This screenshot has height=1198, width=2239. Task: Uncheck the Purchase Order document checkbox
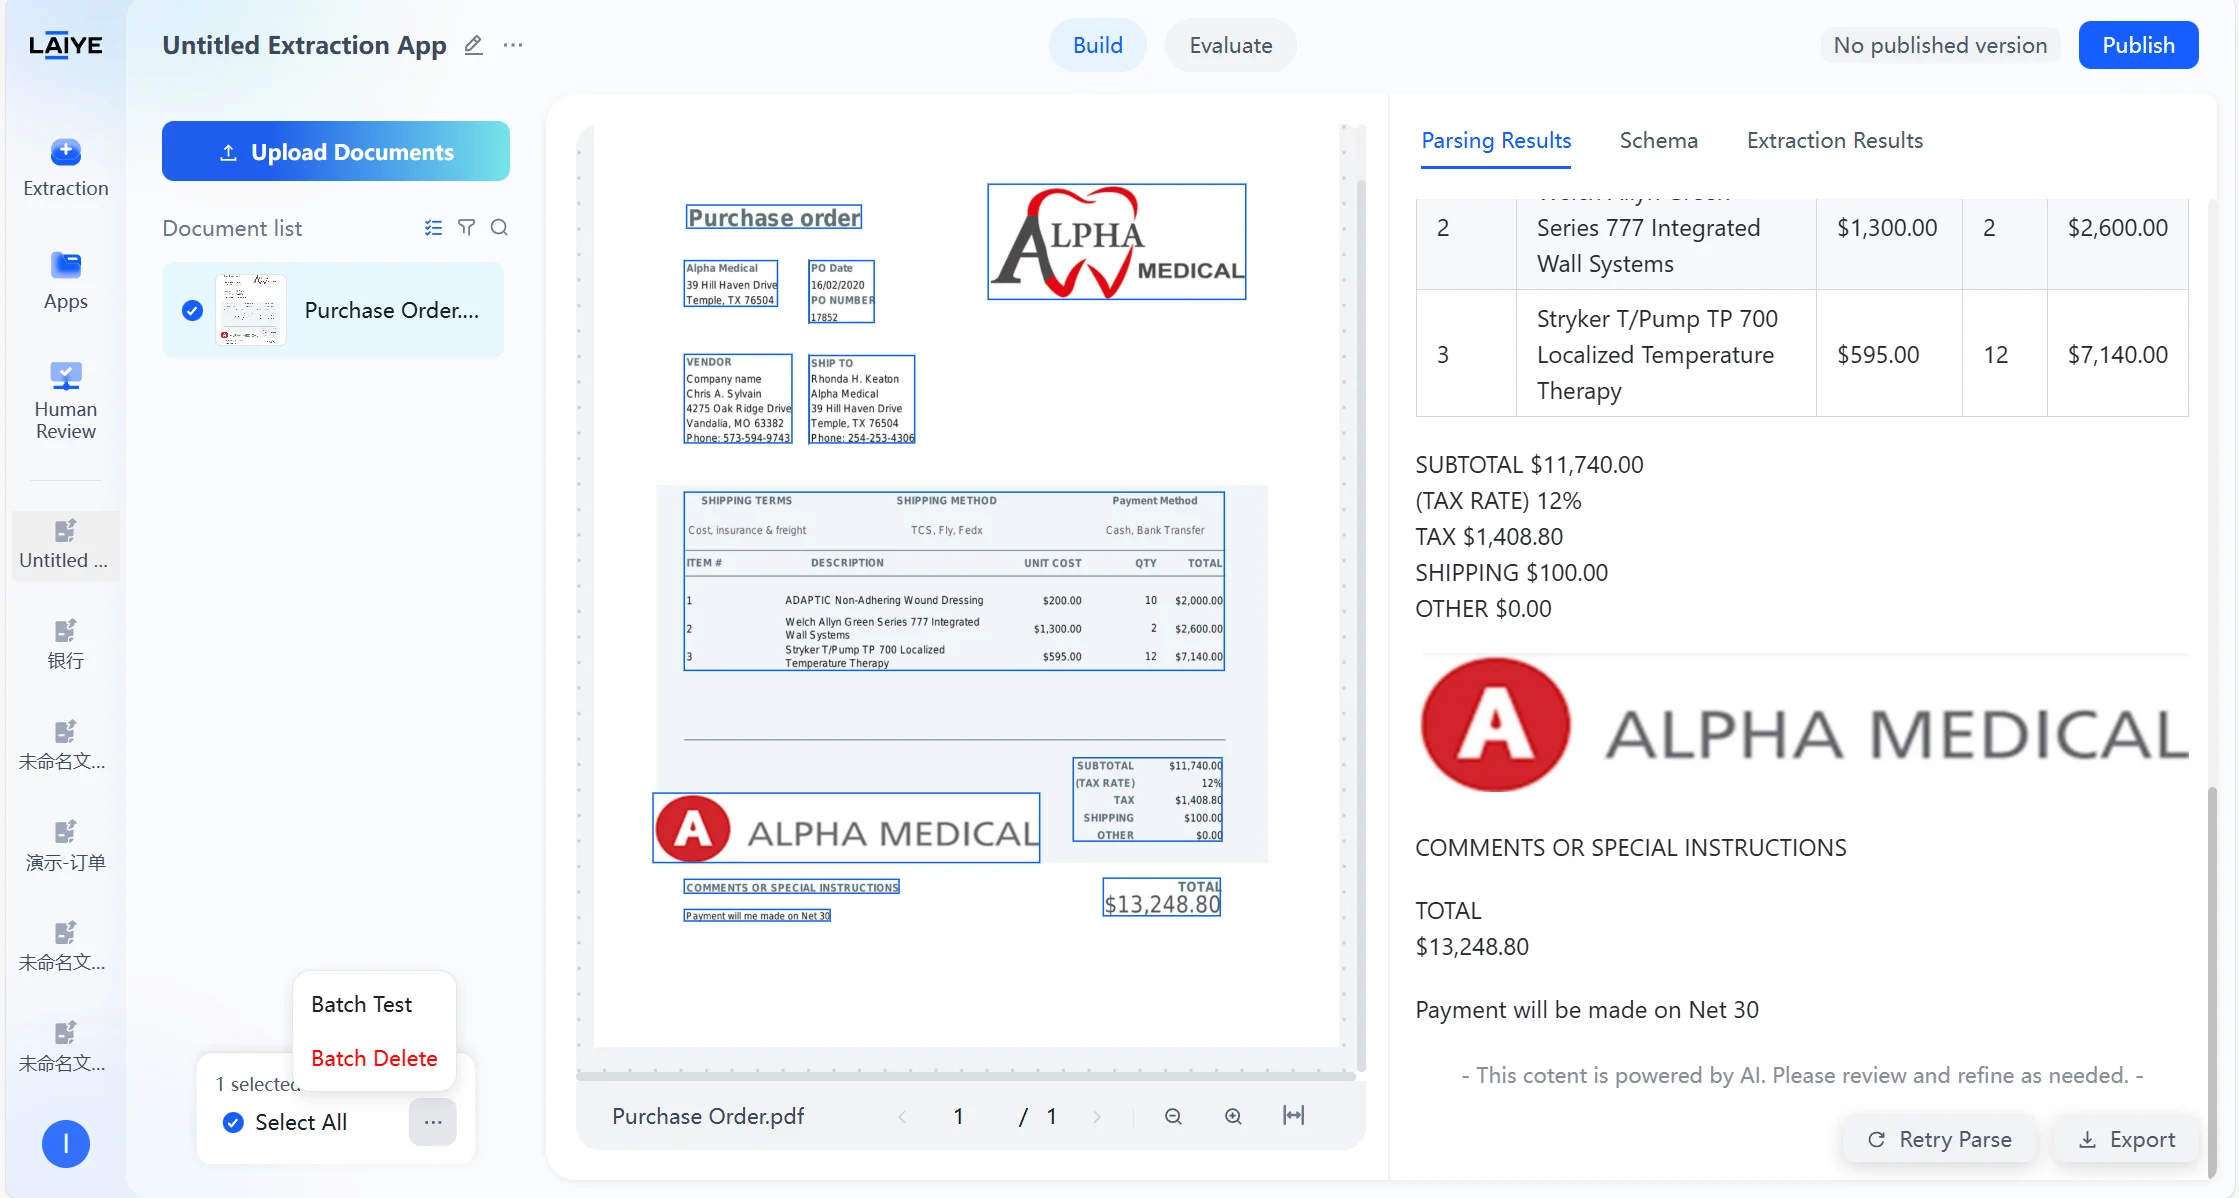pyautogui.click(x=192, y=310)
